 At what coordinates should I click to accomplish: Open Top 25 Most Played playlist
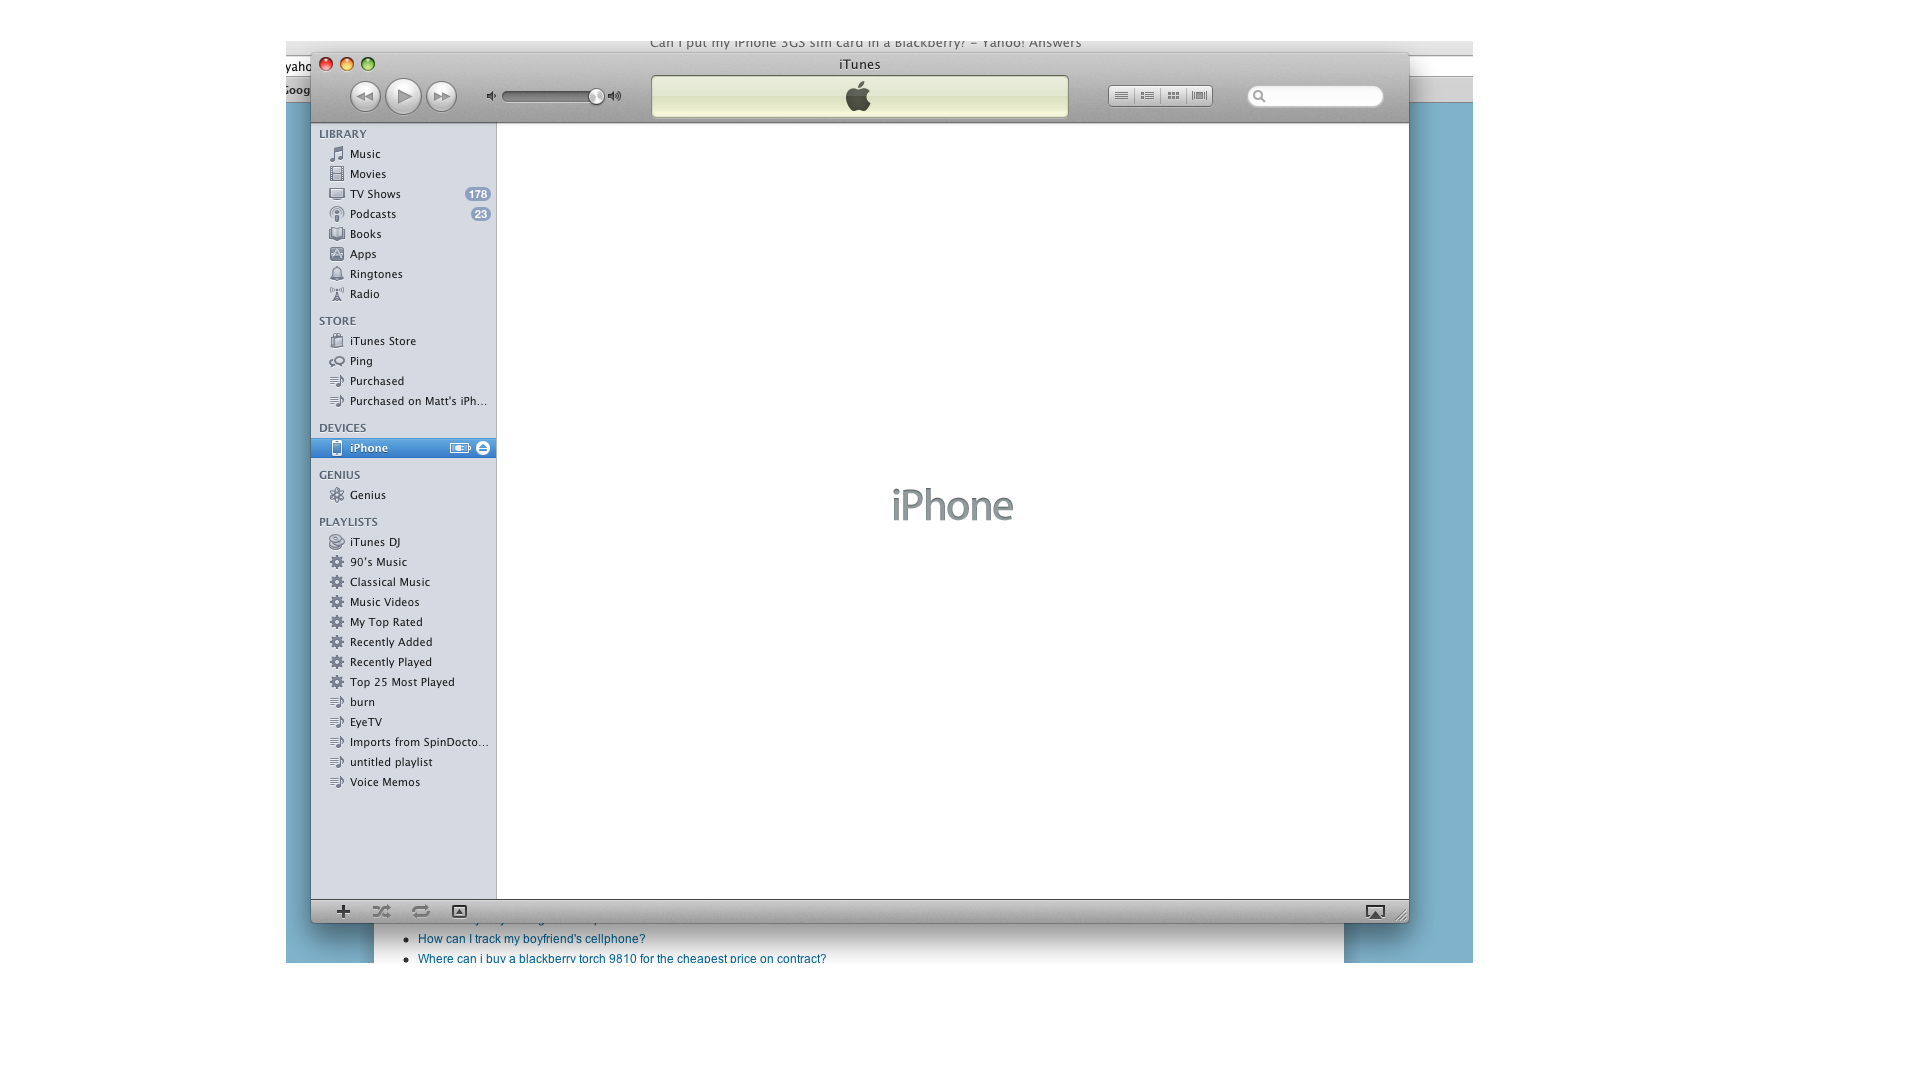pos(403,682)
